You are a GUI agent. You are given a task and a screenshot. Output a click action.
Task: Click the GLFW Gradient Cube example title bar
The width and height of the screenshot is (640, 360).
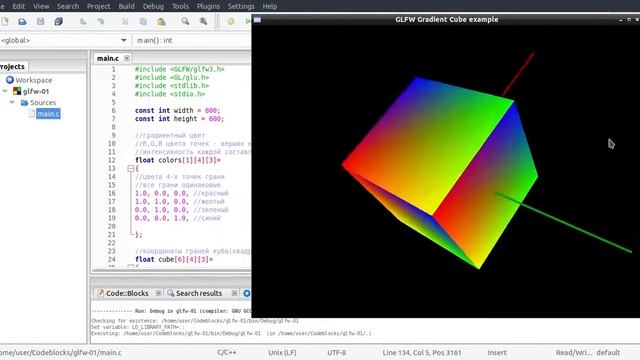pos(447,19)
